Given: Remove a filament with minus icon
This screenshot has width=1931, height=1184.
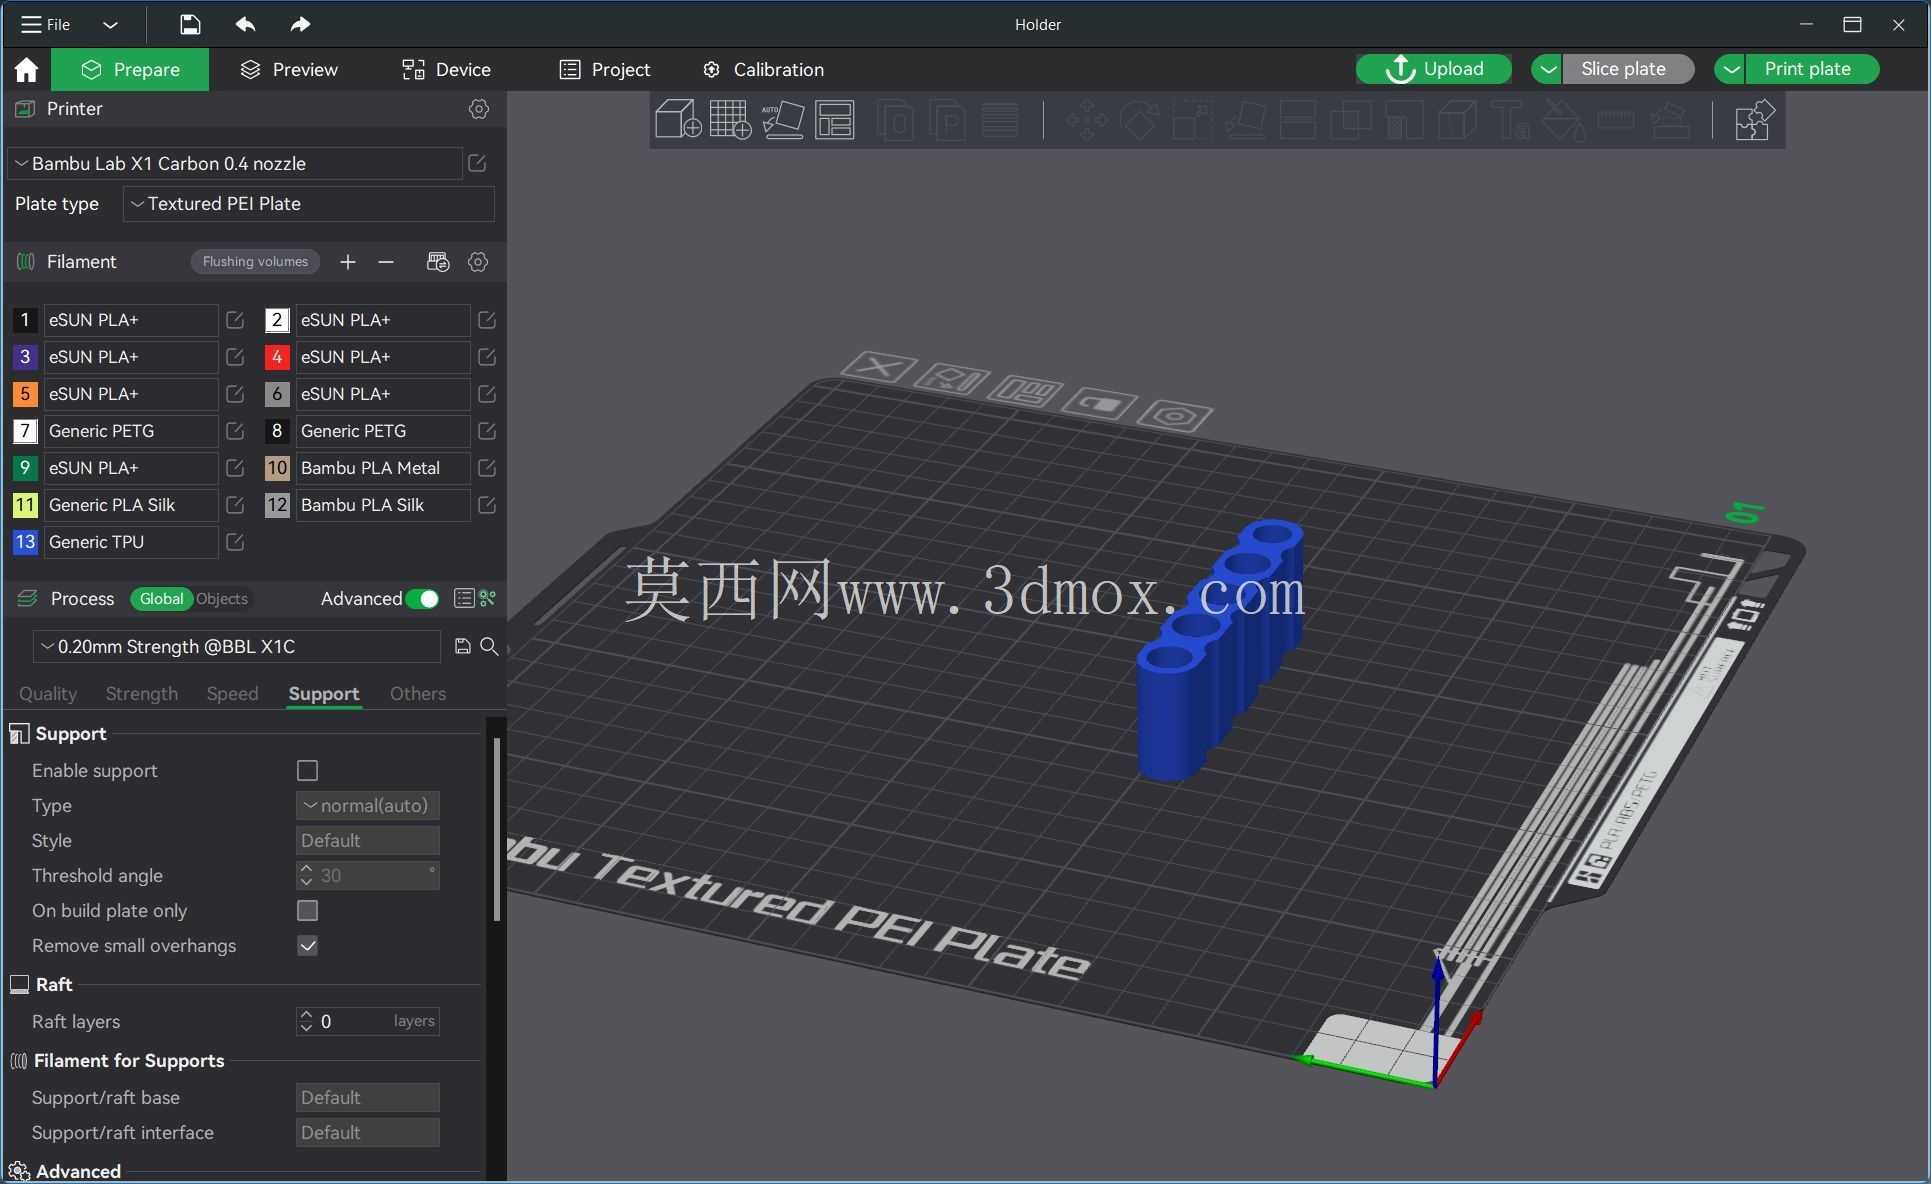Looking at the screenshot, I should [386, 262].
